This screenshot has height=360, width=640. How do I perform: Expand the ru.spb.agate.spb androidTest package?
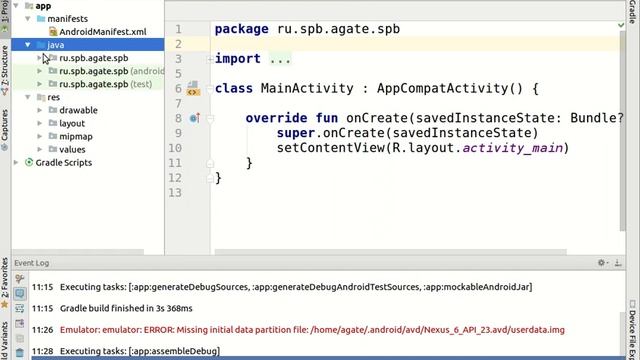(x=40, y=71)
